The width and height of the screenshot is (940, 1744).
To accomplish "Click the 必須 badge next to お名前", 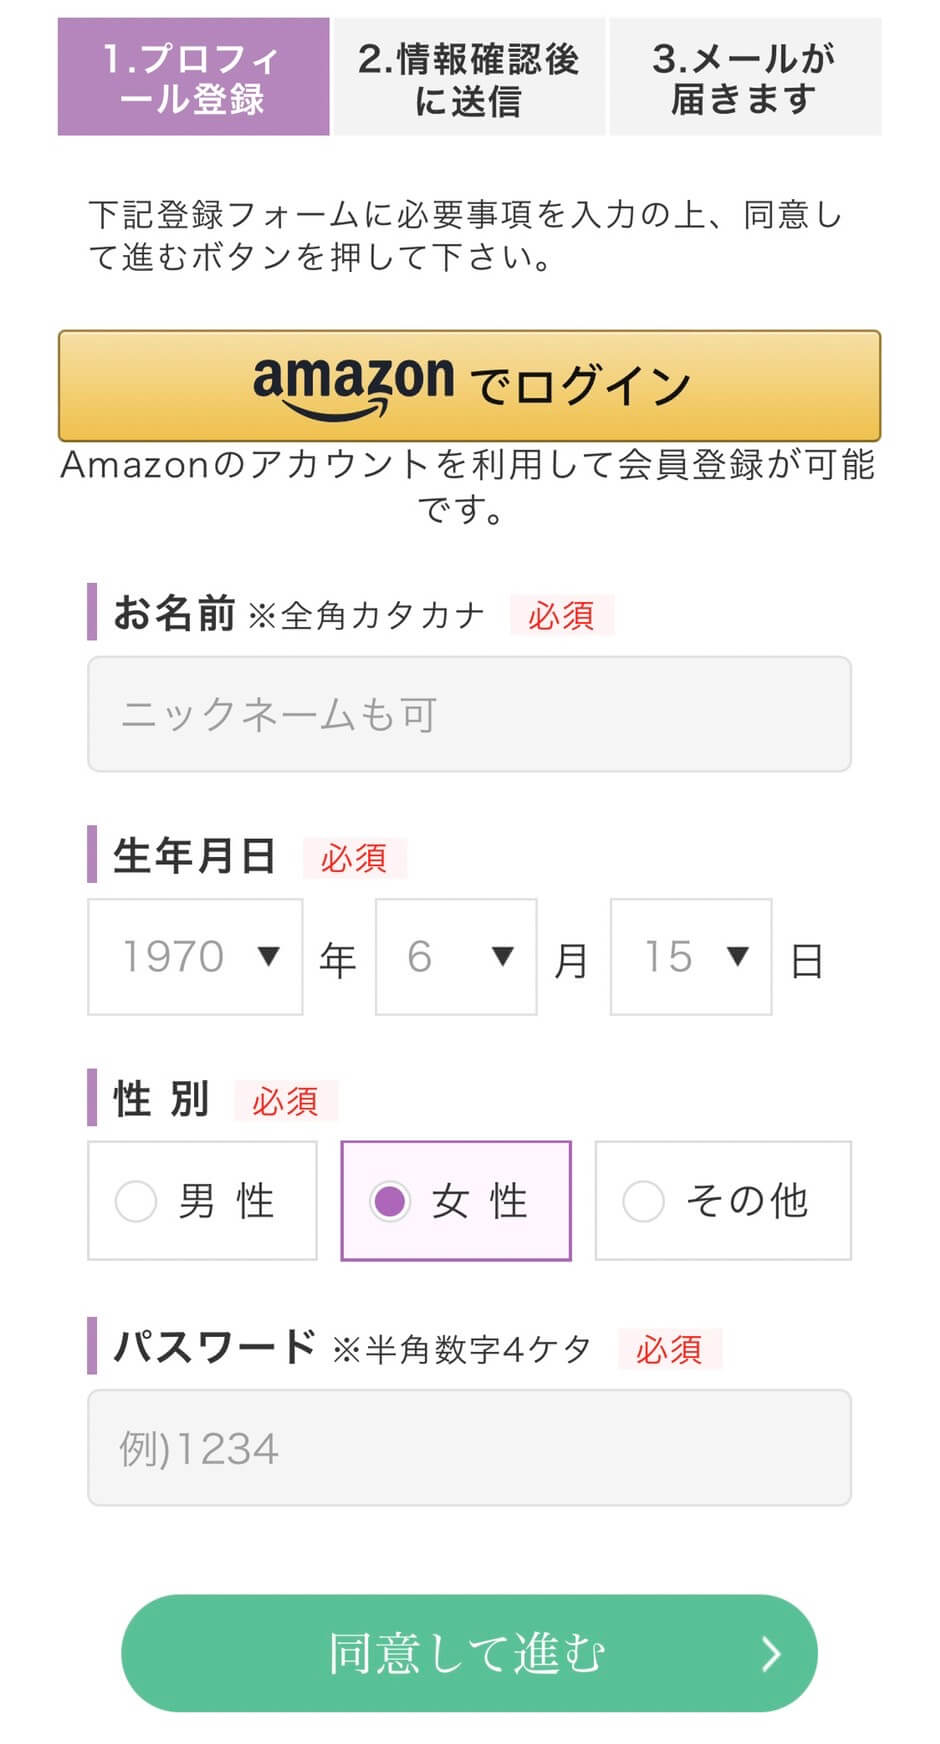I will (x=561, y=615).
